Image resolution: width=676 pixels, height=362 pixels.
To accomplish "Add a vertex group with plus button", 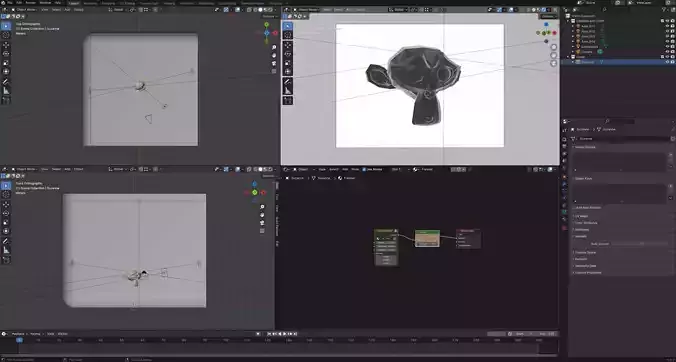I will 670,154.
